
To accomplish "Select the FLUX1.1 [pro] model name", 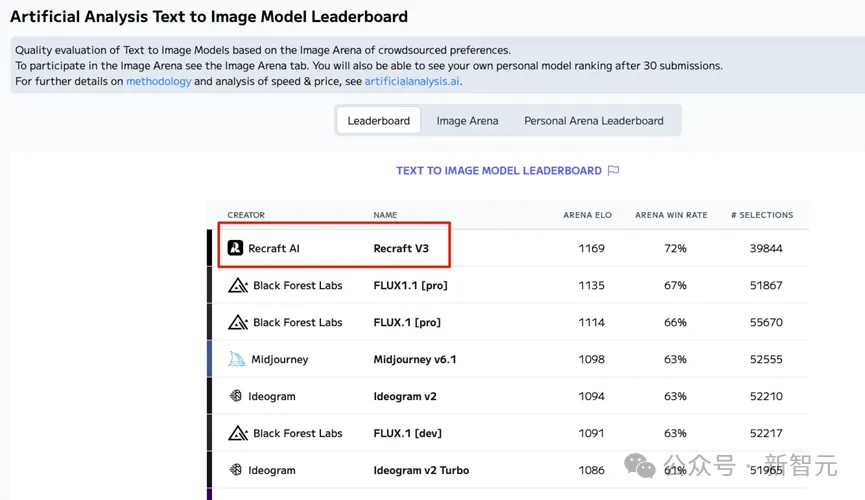I will pyautogui.click(x=410, y=285).
